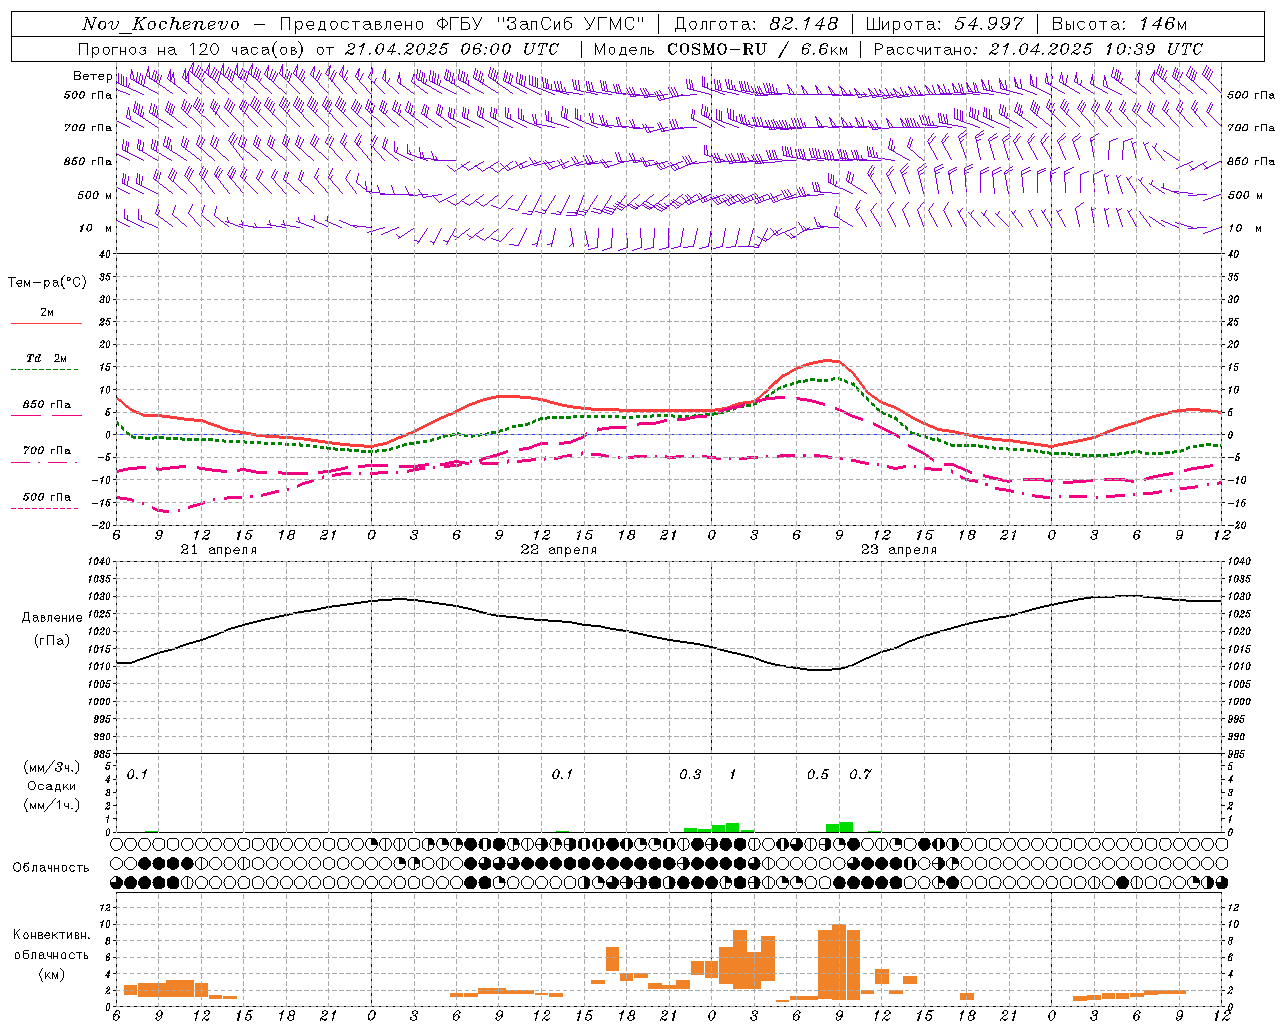The width and height of the screenshot is (1280, 1024).
Task: Click the '(гПа)' pressure unit label
Action: pyautogui.click(x=52, y=641)
